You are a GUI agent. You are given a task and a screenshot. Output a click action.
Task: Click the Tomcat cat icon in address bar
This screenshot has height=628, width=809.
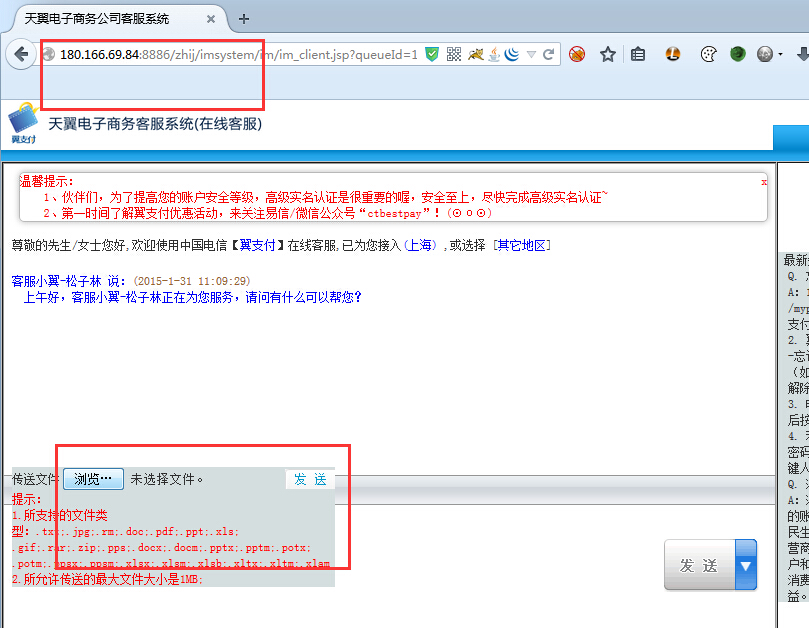[x=475, y=54]
